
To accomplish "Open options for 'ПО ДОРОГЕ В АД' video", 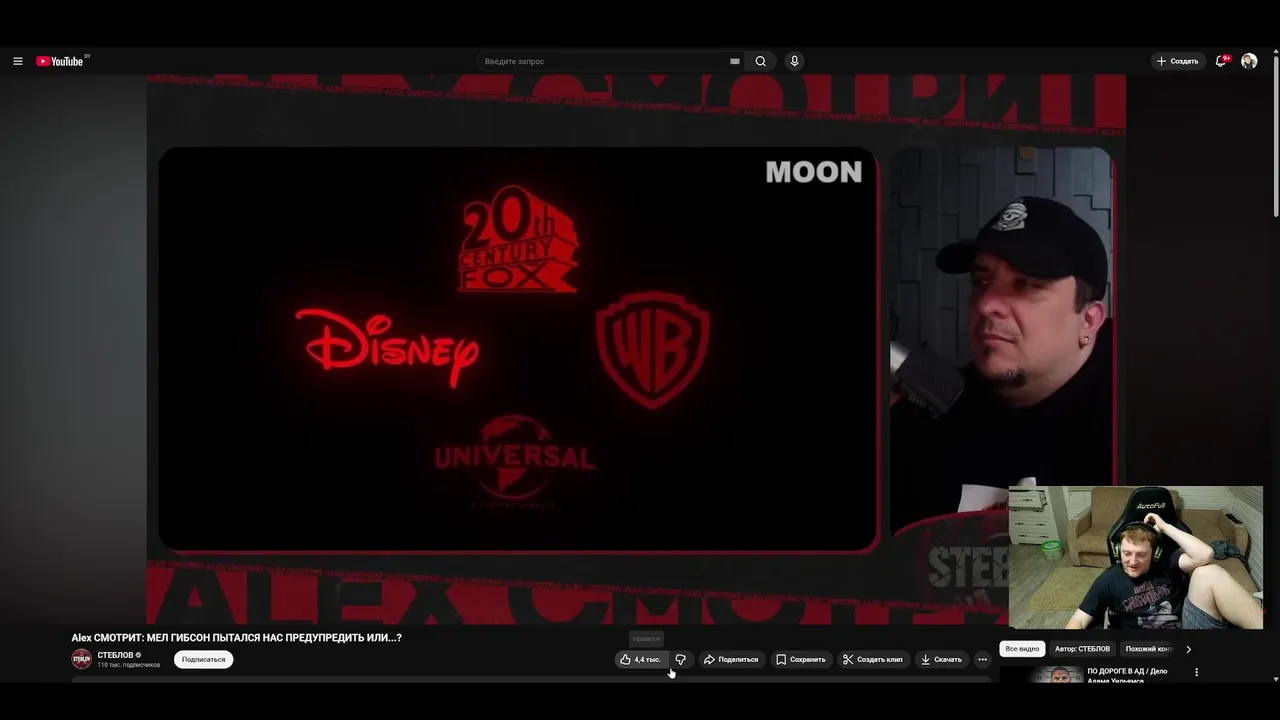I will [1196, 672].
